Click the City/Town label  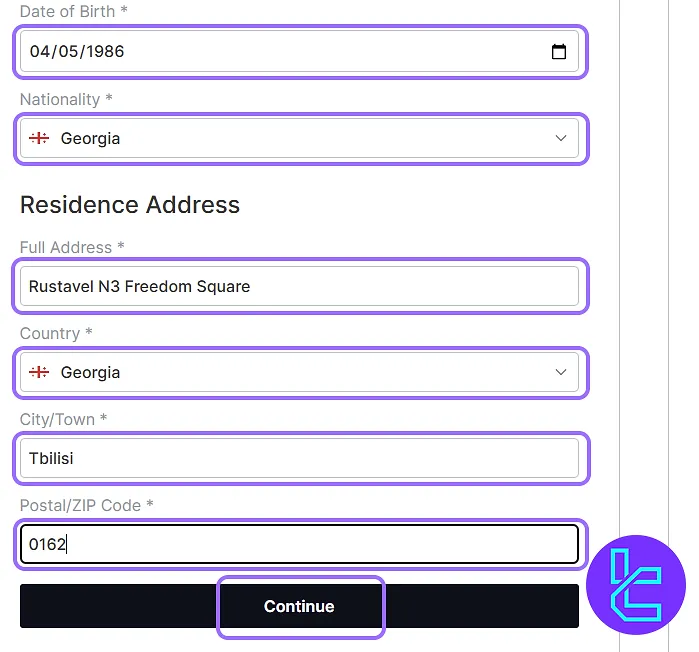(x=63, y=419)
